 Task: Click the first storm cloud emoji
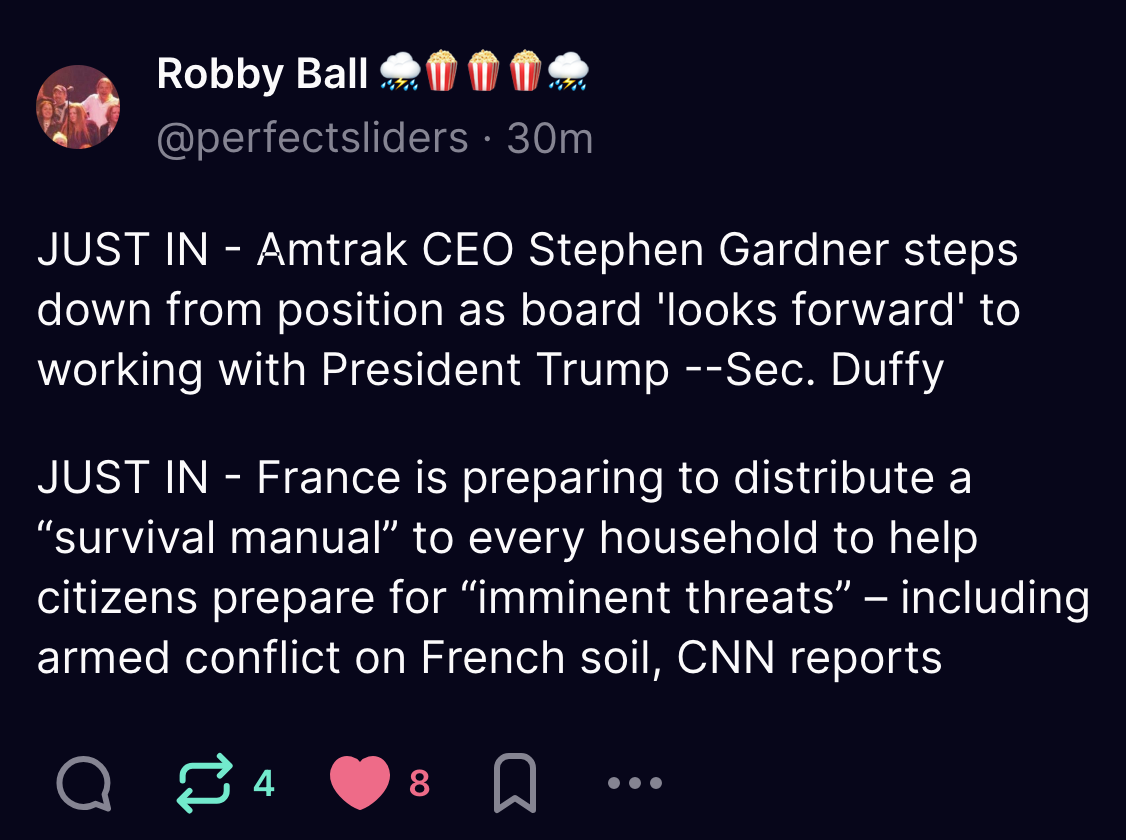point(400,73)
